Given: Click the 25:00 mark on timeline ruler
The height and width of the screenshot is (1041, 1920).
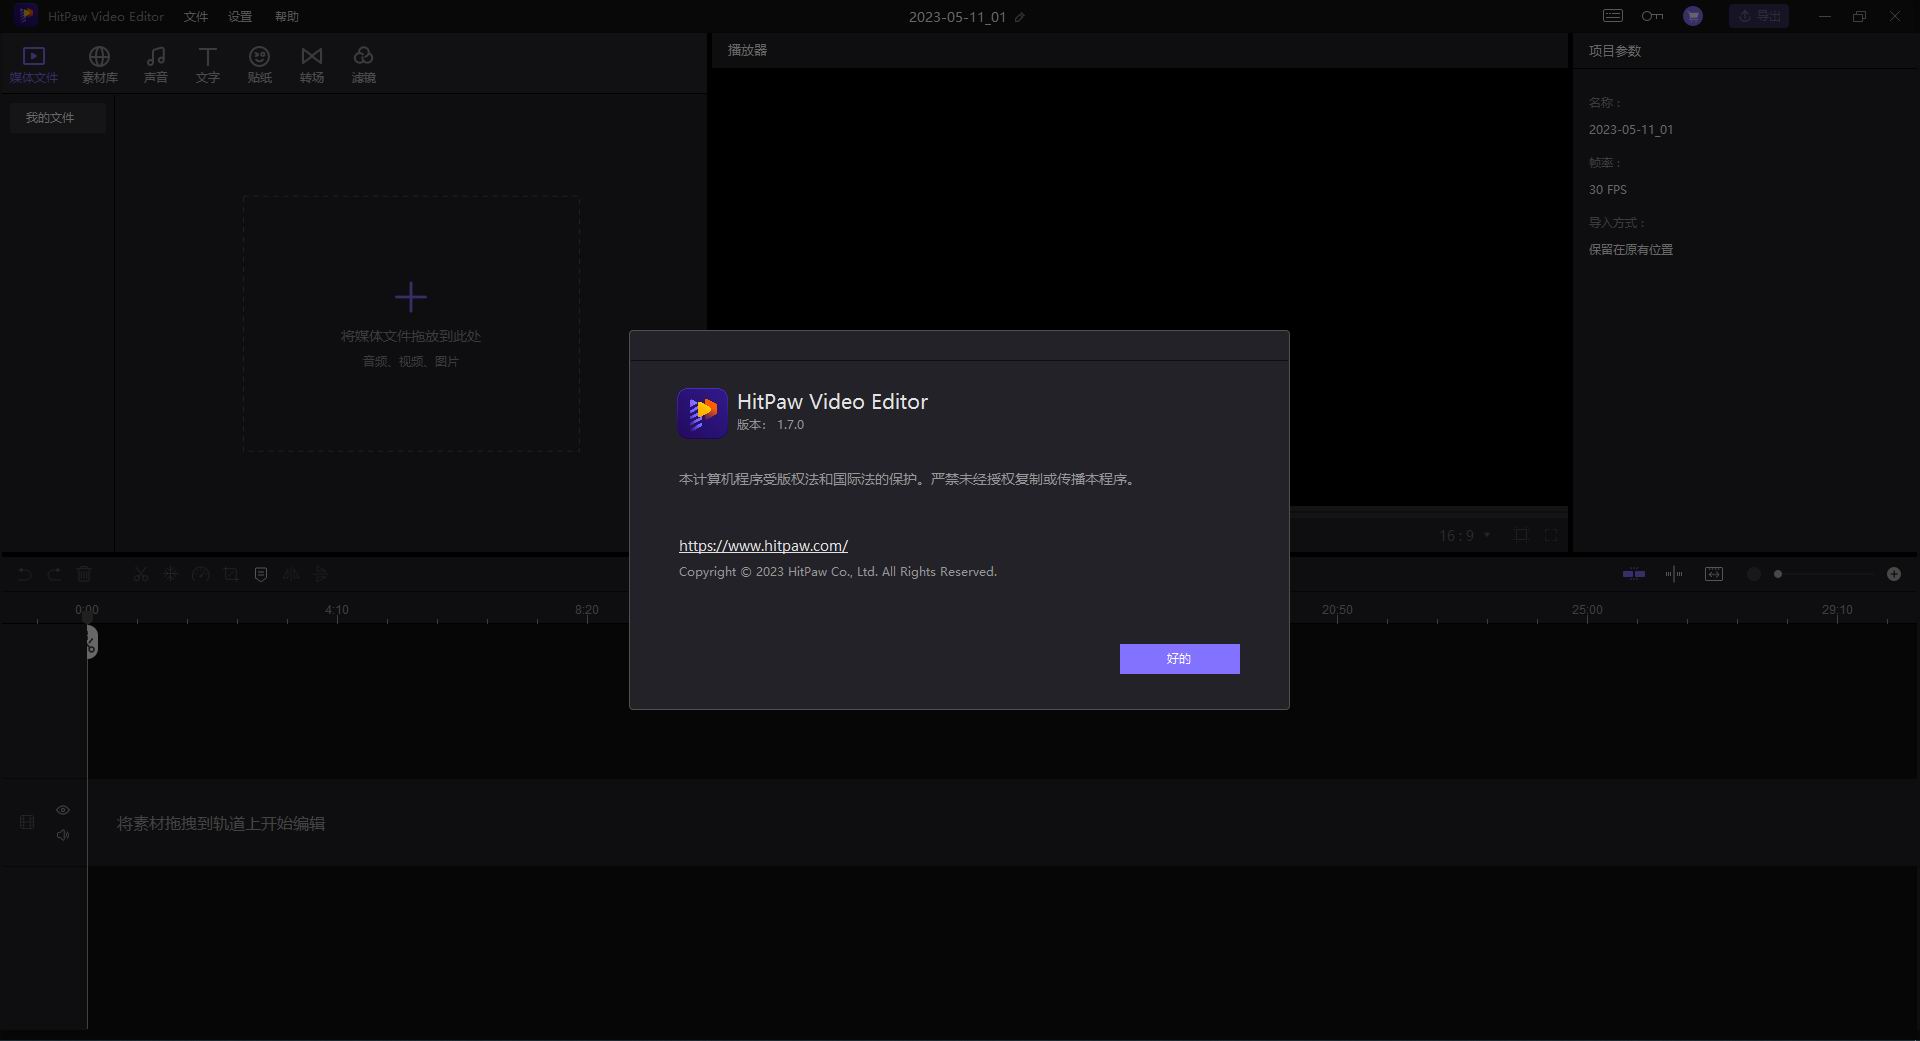Looking at the screenshot, I should (x=1587, y=609).
